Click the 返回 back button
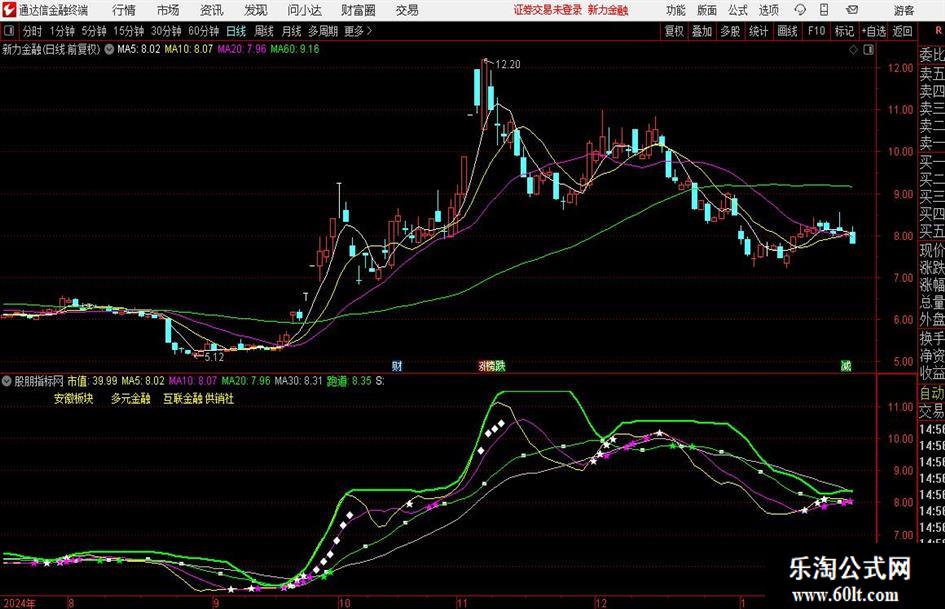 [902, 31]
